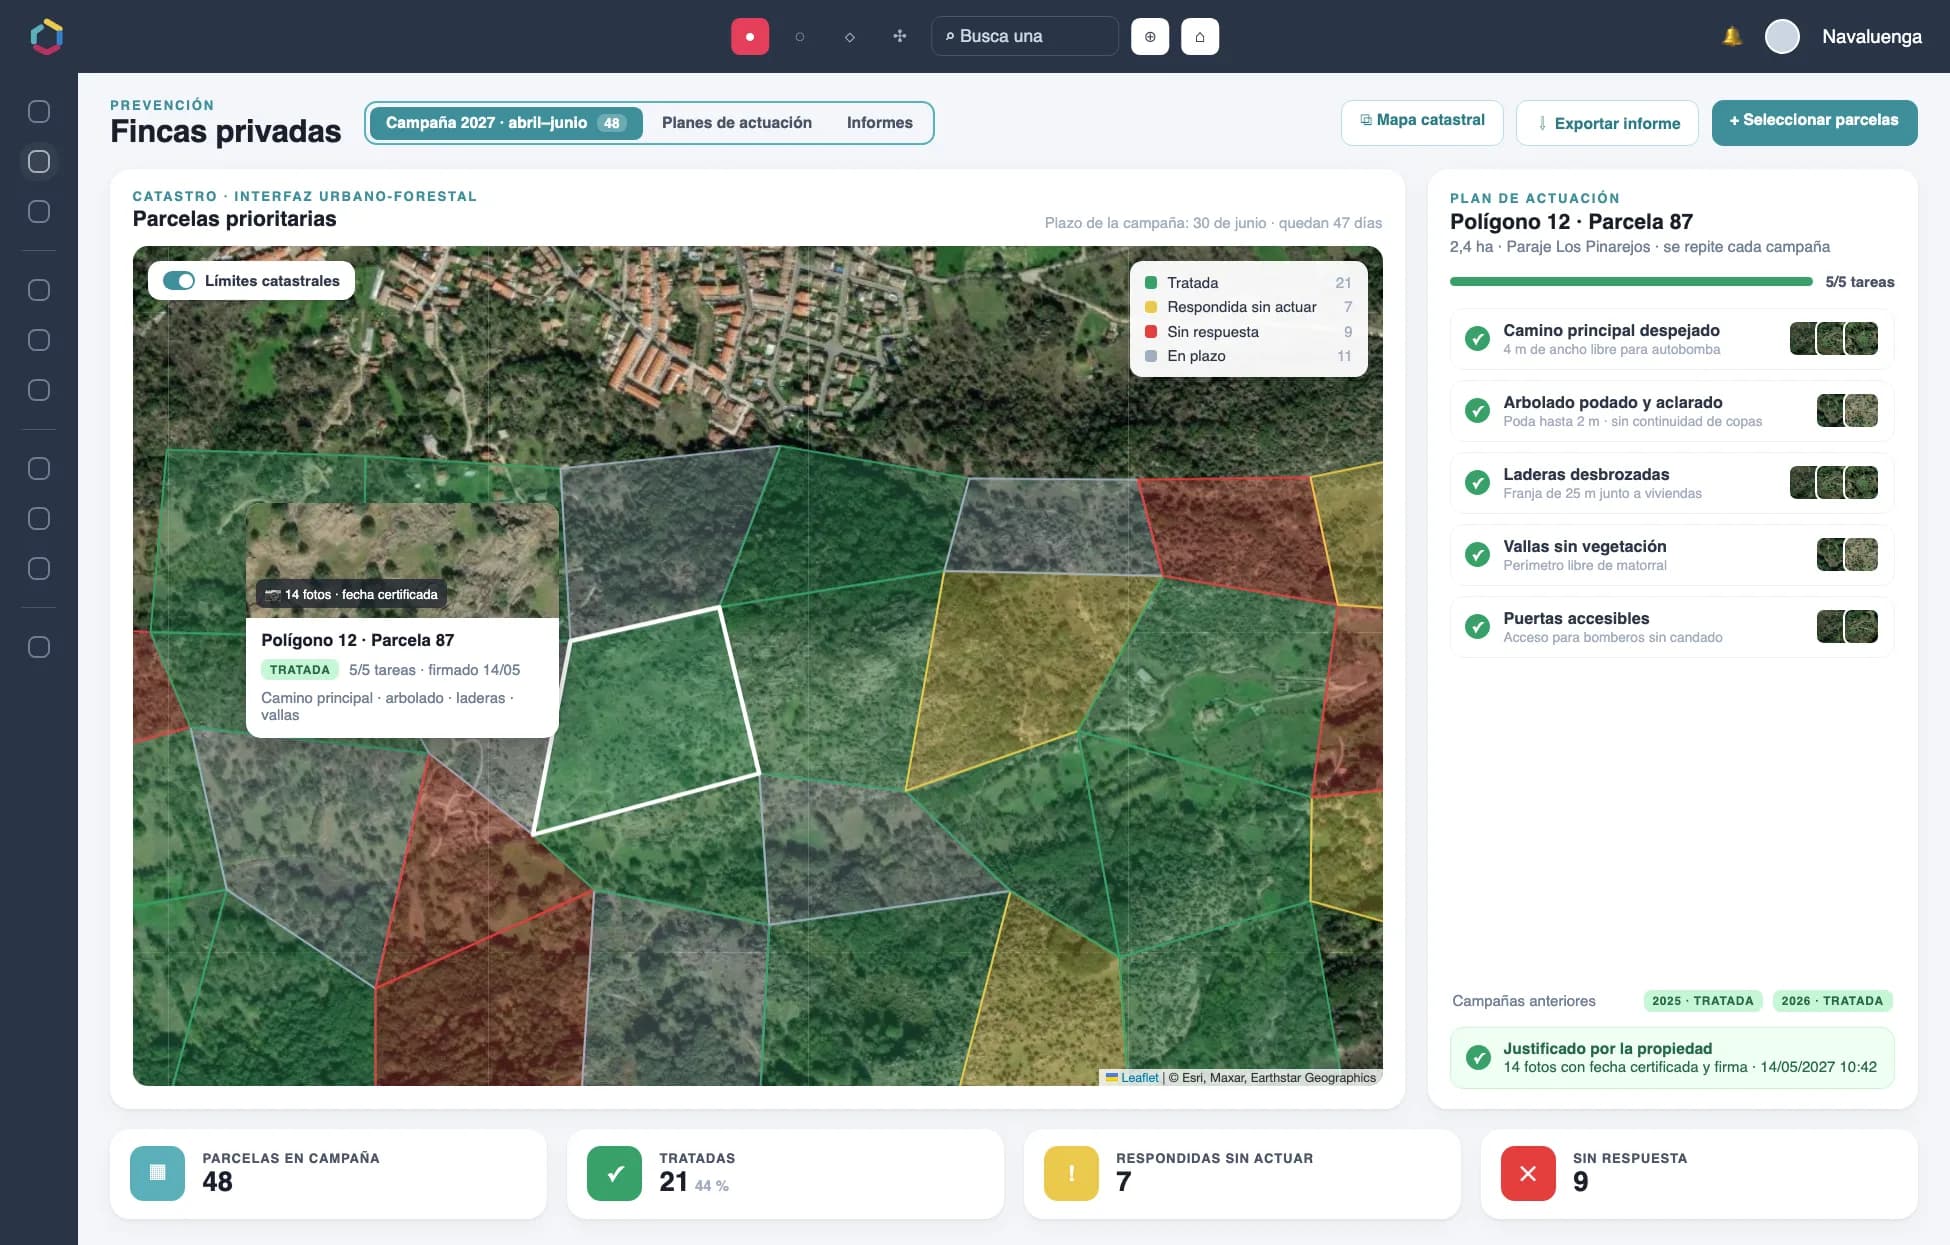Click the check icon of Justificado por la propiedad
The image size is (1950, 1245).
(1478, 1057)
